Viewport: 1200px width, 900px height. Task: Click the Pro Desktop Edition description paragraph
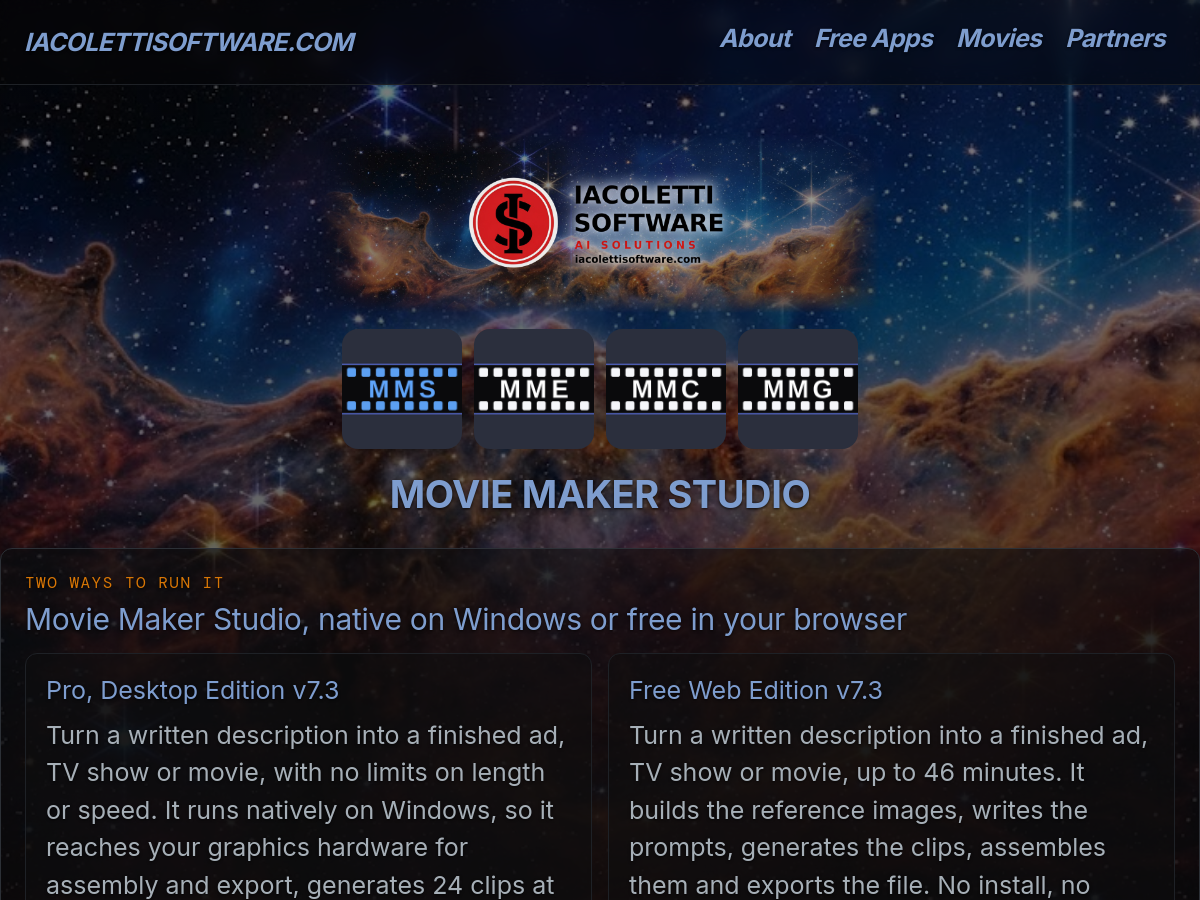(x=308, y=810)
